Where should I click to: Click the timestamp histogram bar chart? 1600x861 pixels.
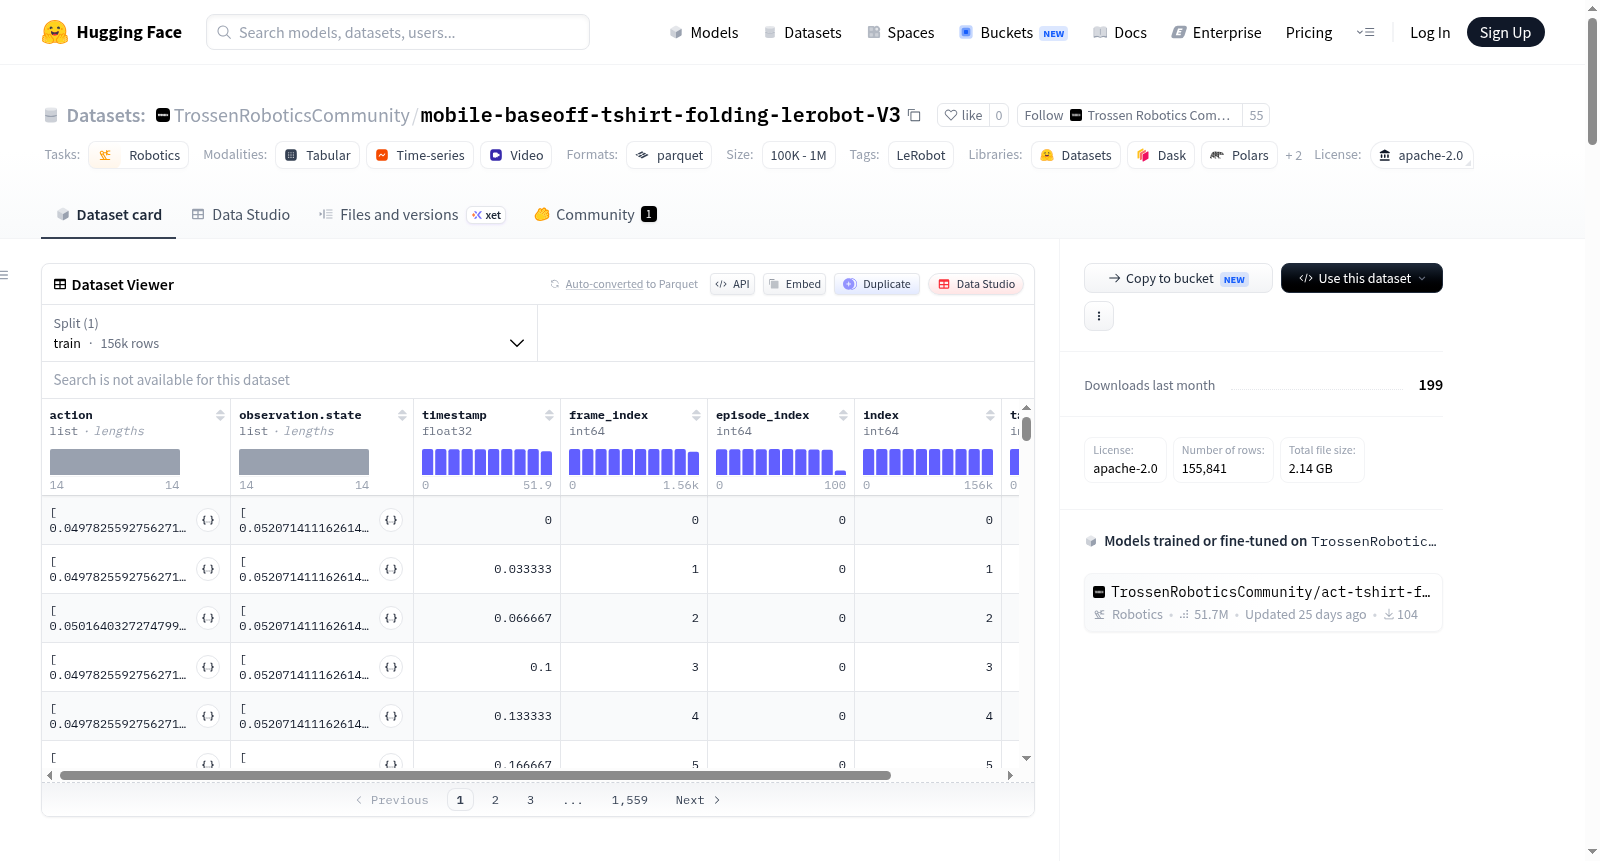[487, 462]
